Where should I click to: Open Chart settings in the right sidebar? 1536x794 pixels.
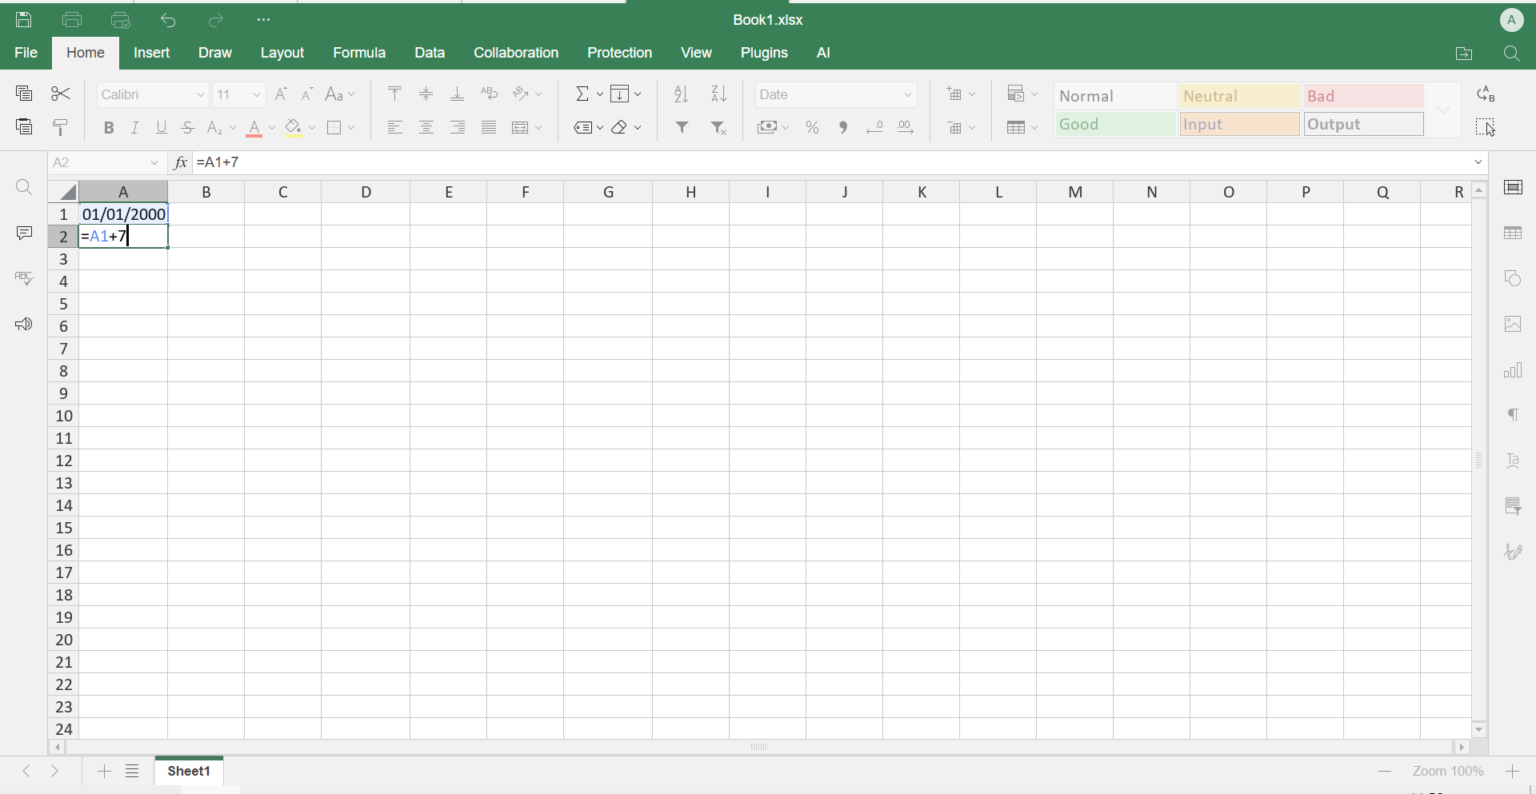click(x=1513, y=369)
